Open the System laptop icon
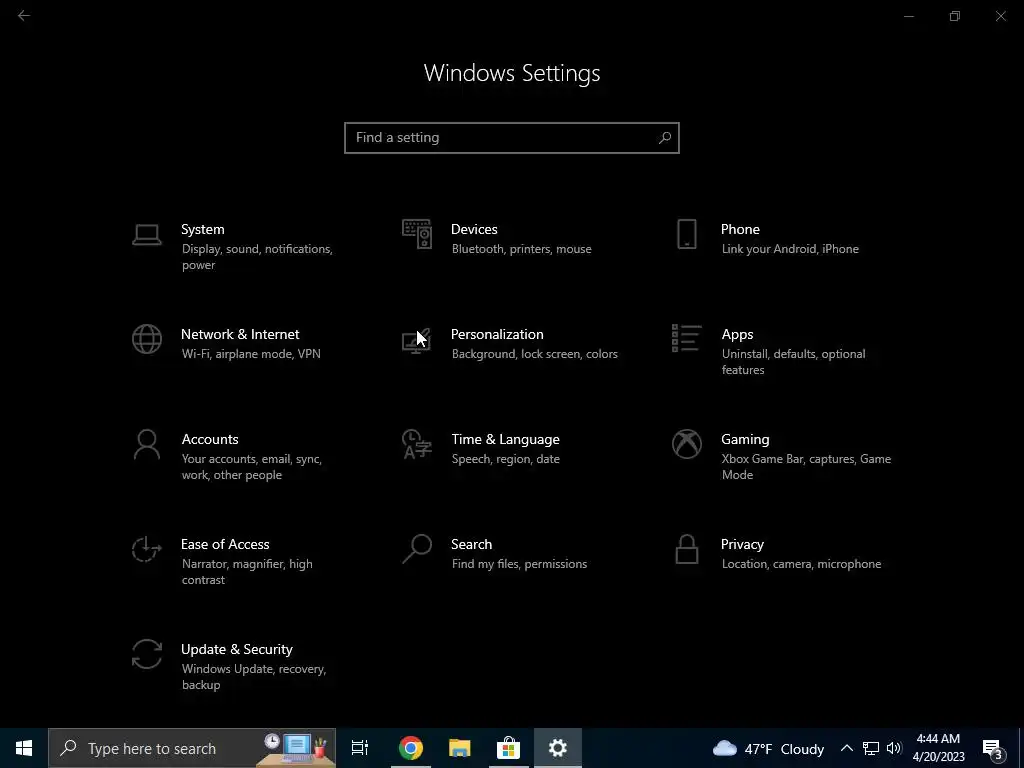 tap(146, 234)
